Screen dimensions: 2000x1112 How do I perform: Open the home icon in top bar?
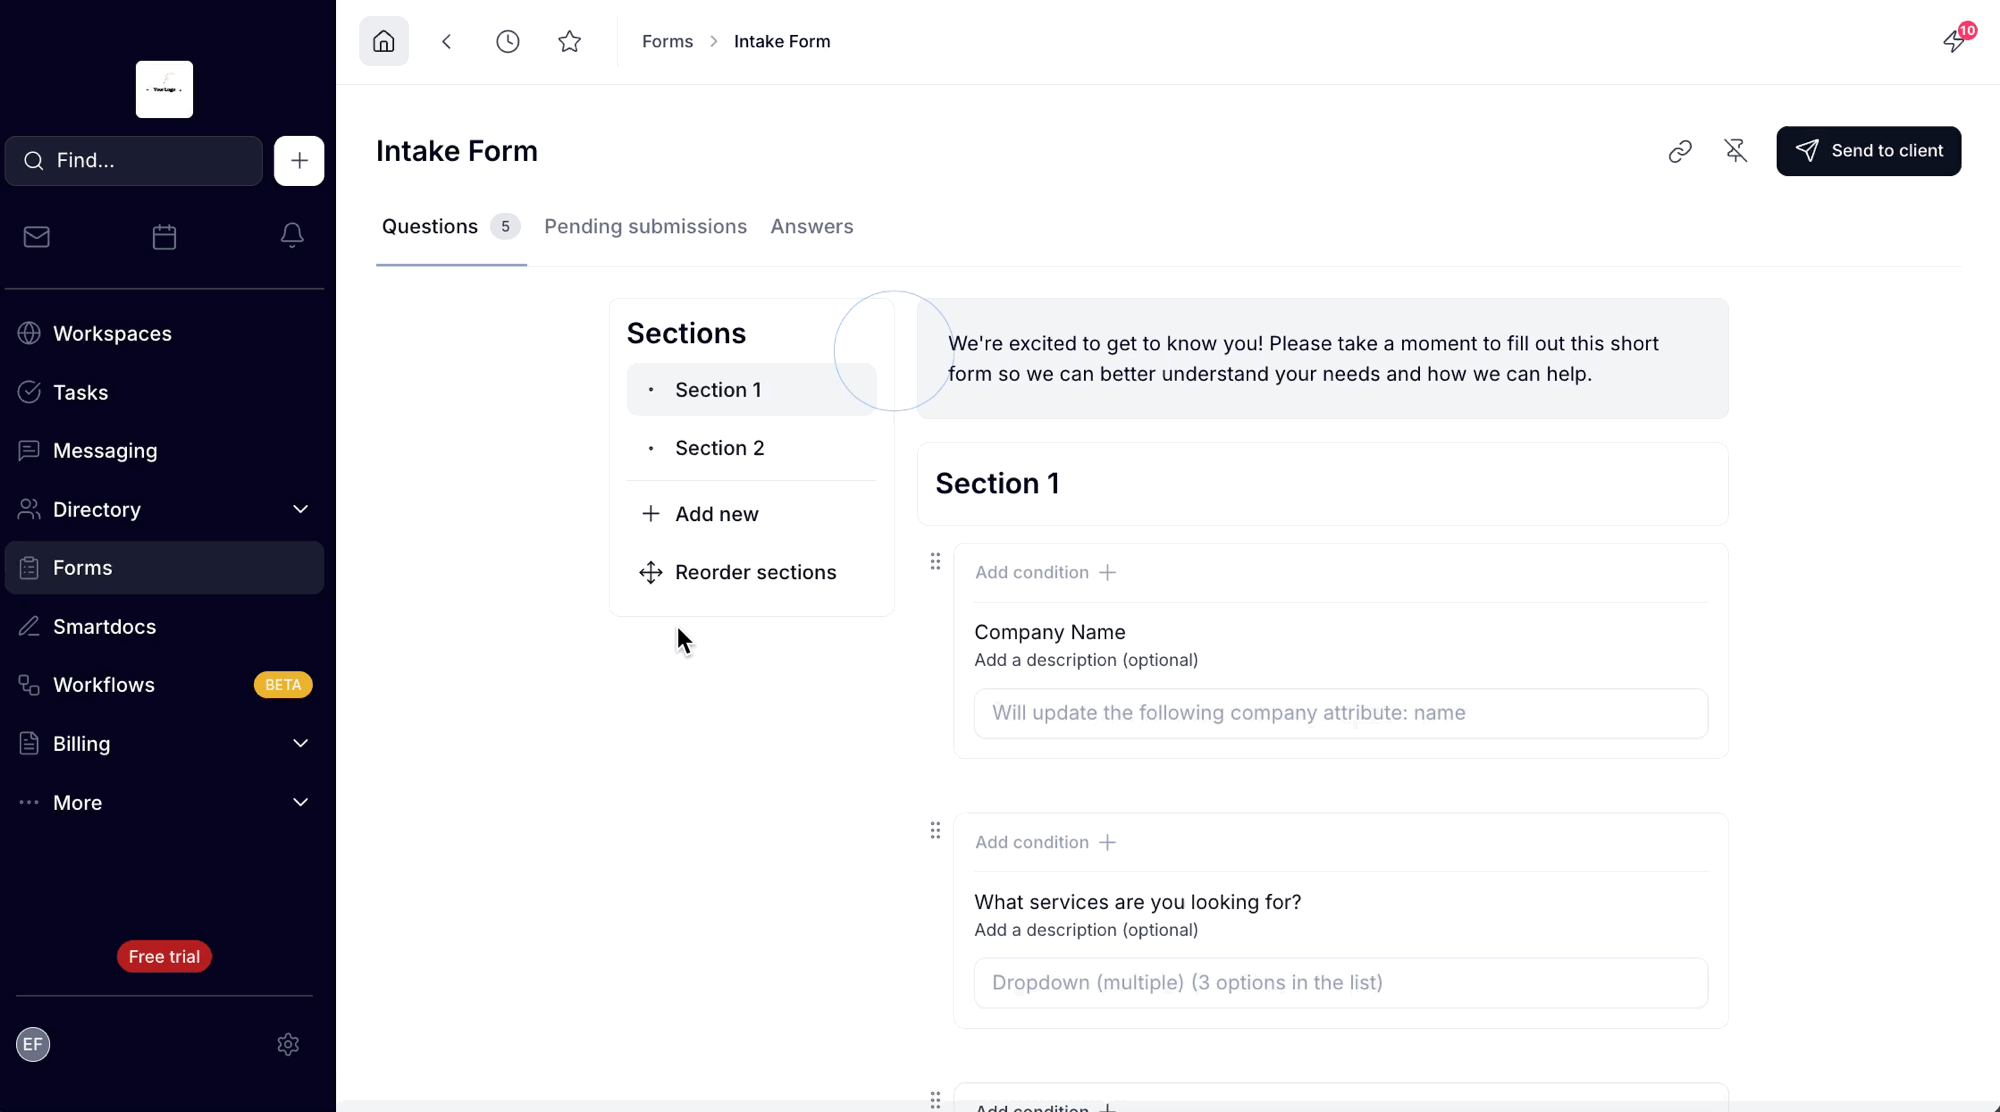pos(384,41)
